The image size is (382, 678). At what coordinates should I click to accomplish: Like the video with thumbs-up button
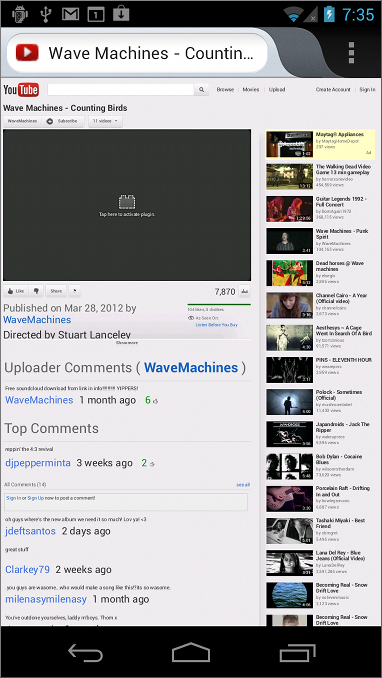[16, 291]
